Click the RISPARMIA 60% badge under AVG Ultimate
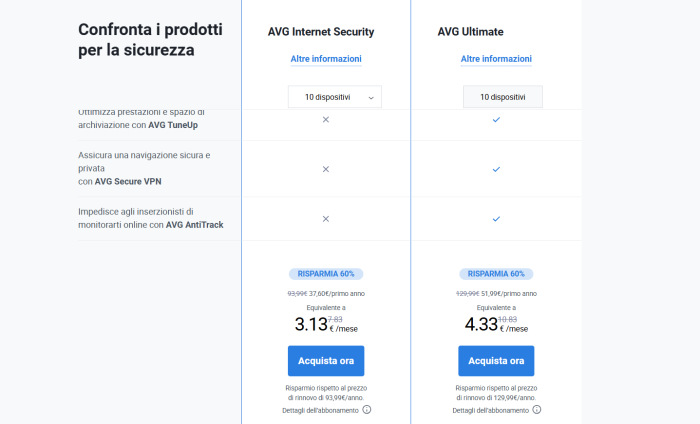 click(x=496, y=273)
